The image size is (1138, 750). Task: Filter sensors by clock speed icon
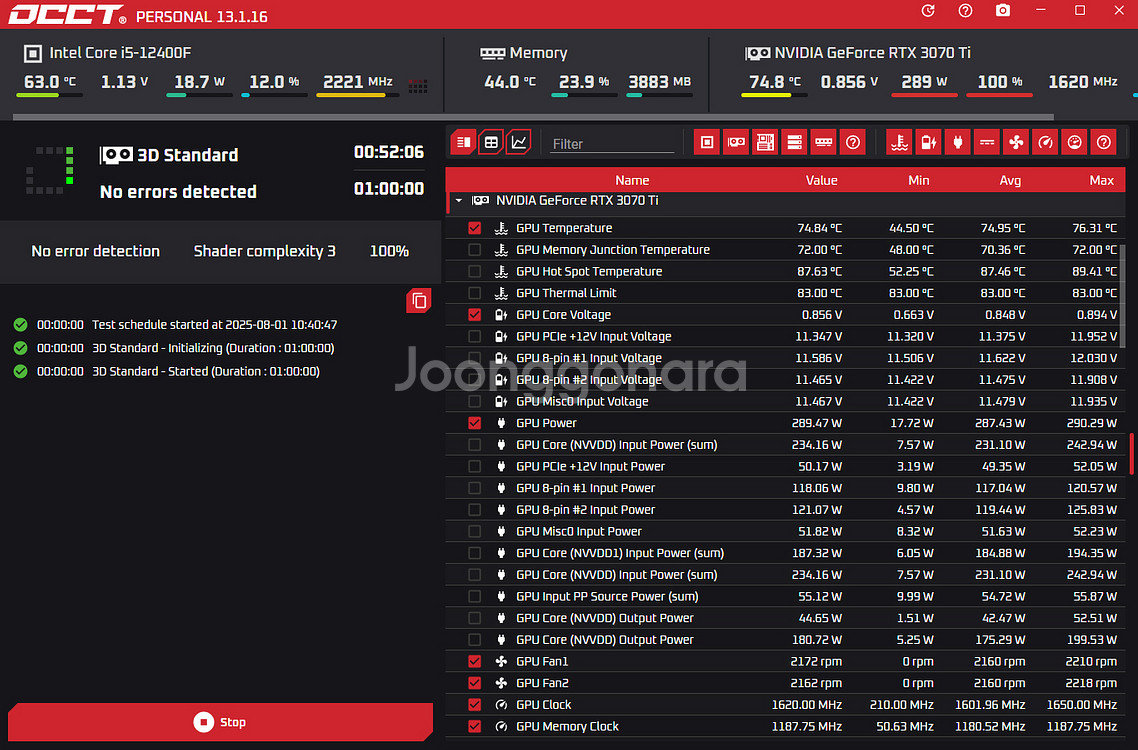pyautogui.click(x=1045, y=142)
